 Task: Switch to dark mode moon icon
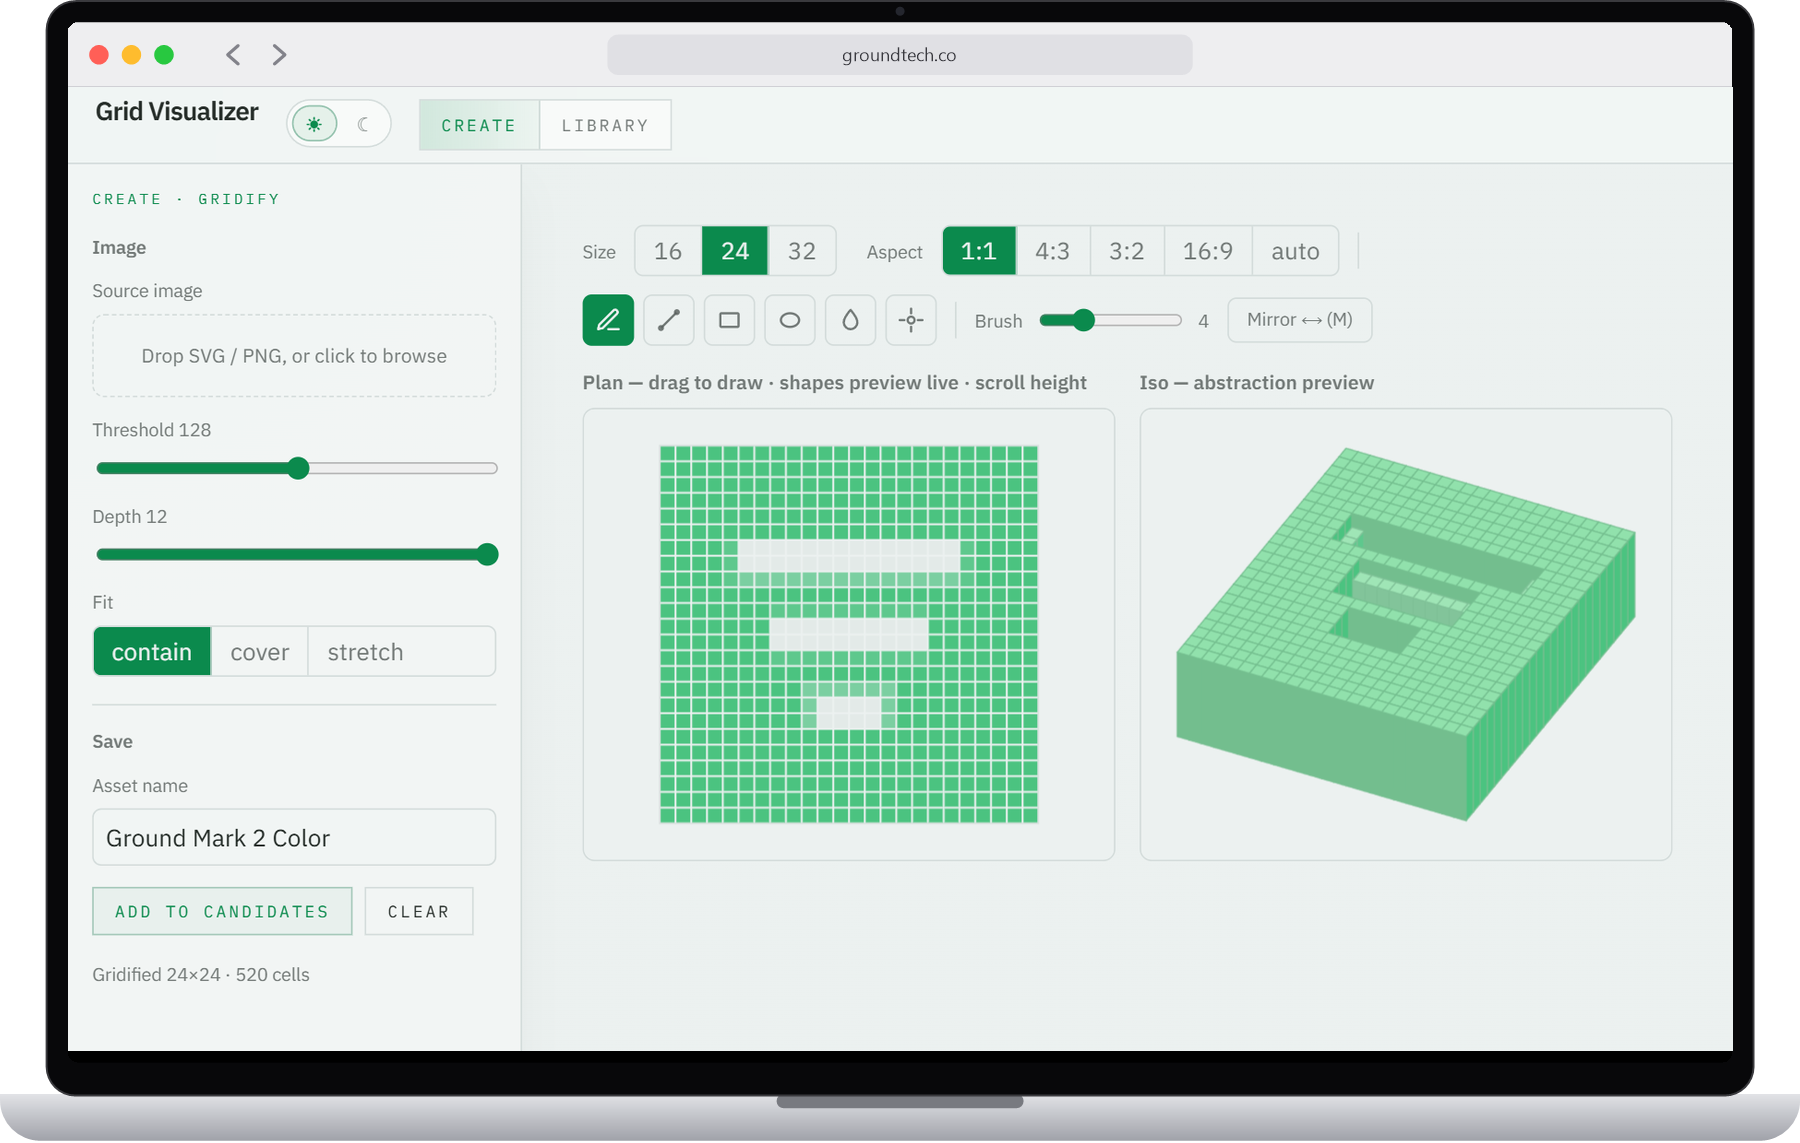(x=363, y=124)
